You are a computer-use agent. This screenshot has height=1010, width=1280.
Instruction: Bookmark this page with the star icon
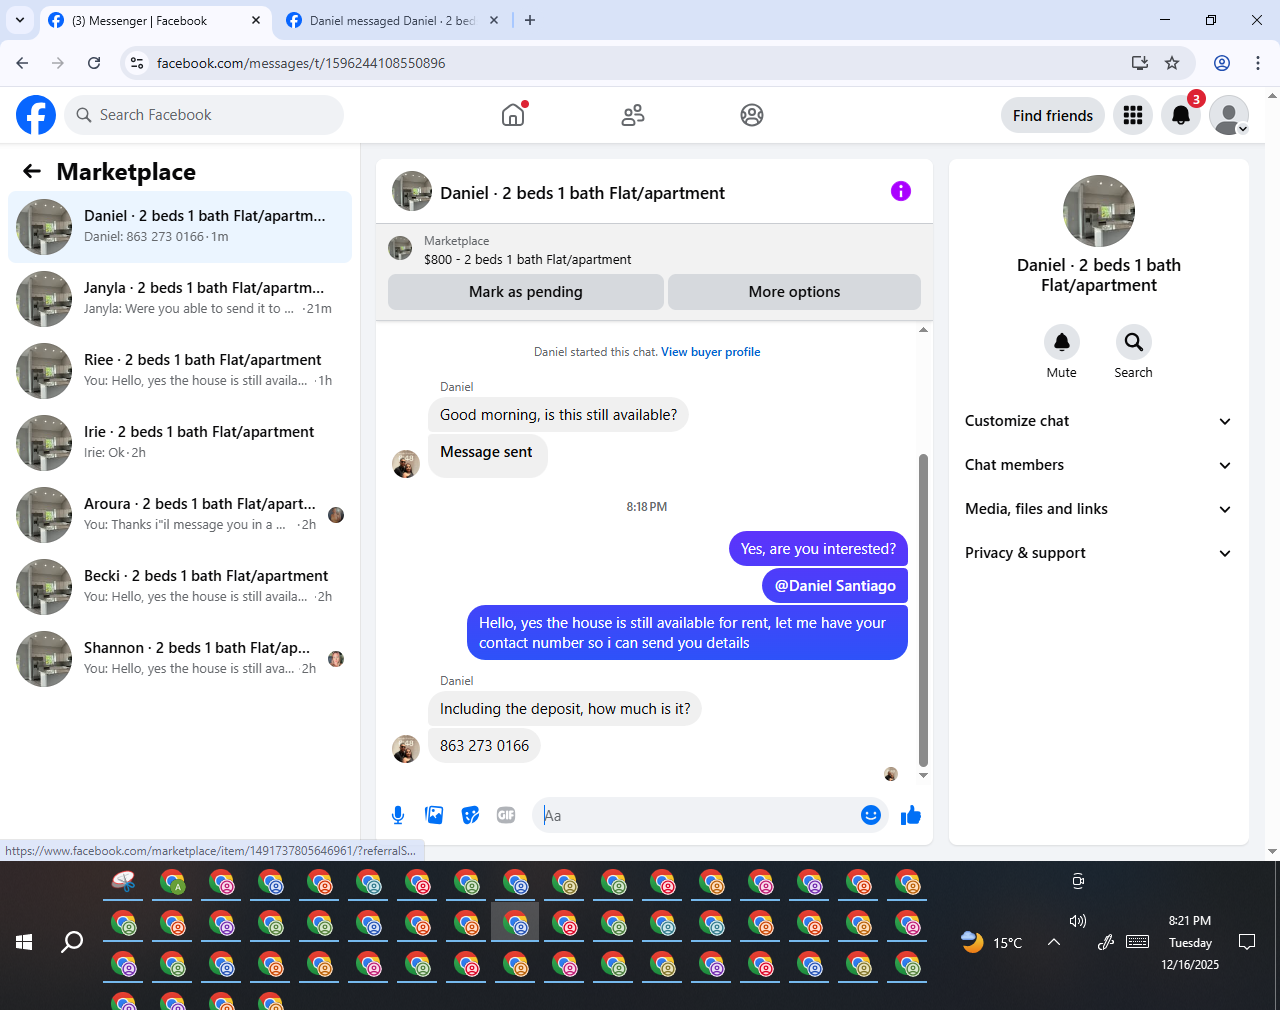click(x=1172, y=63)
